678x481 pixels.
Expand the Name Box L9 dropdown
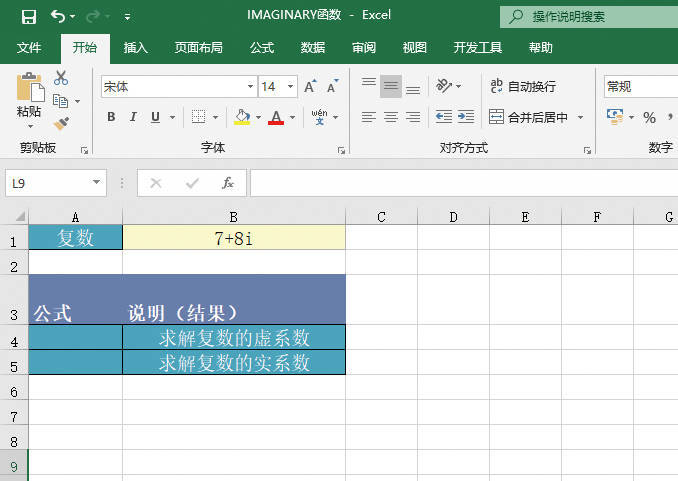pyautogui.click(x=97, y=183)
